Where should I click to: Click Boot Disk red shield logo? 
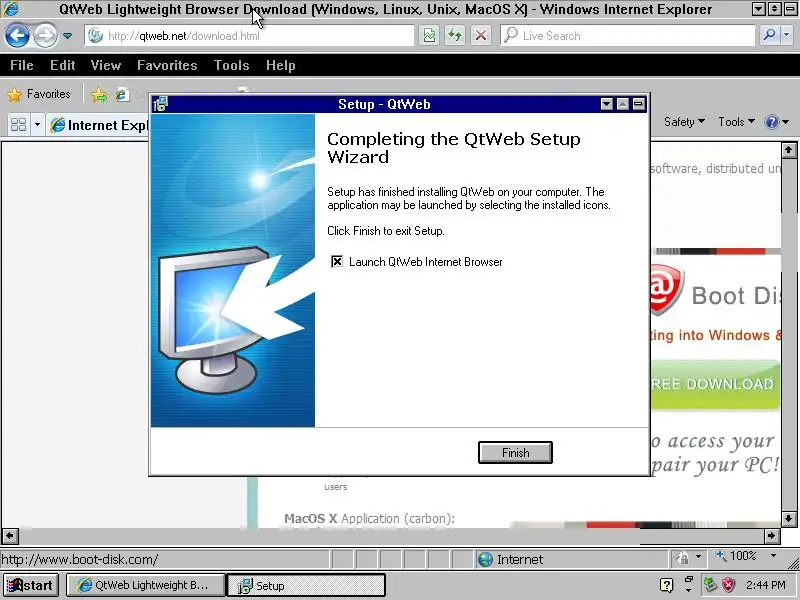pyautogui.click(x=666, y=289)
